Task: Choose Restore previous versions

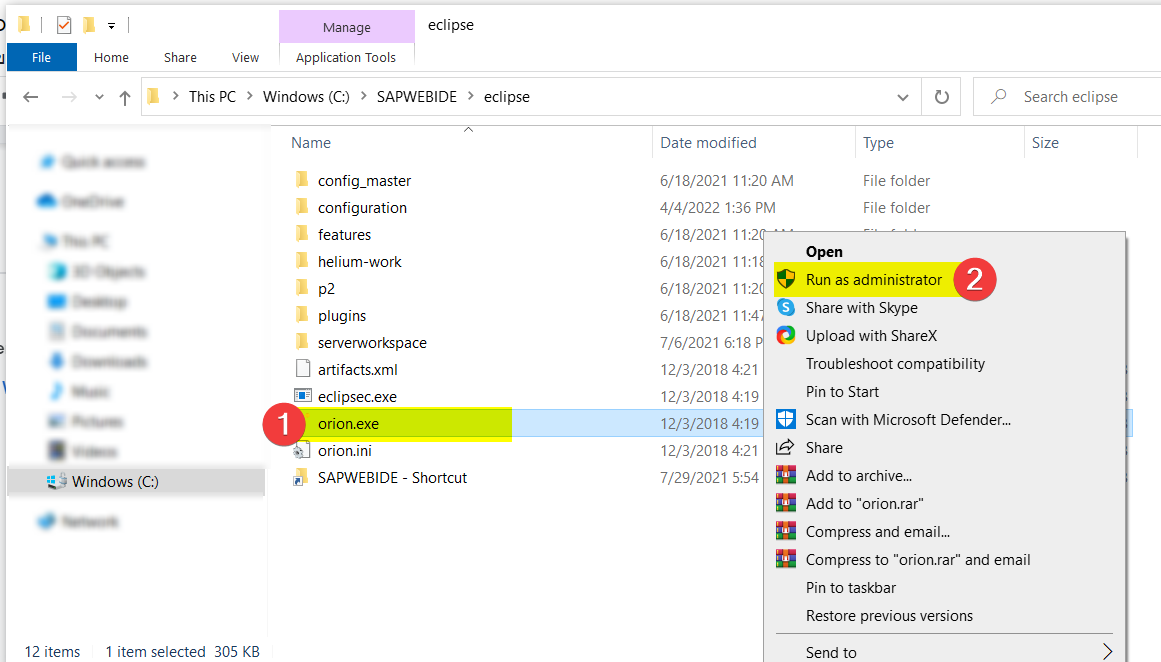Action: (x=889, y=616)
